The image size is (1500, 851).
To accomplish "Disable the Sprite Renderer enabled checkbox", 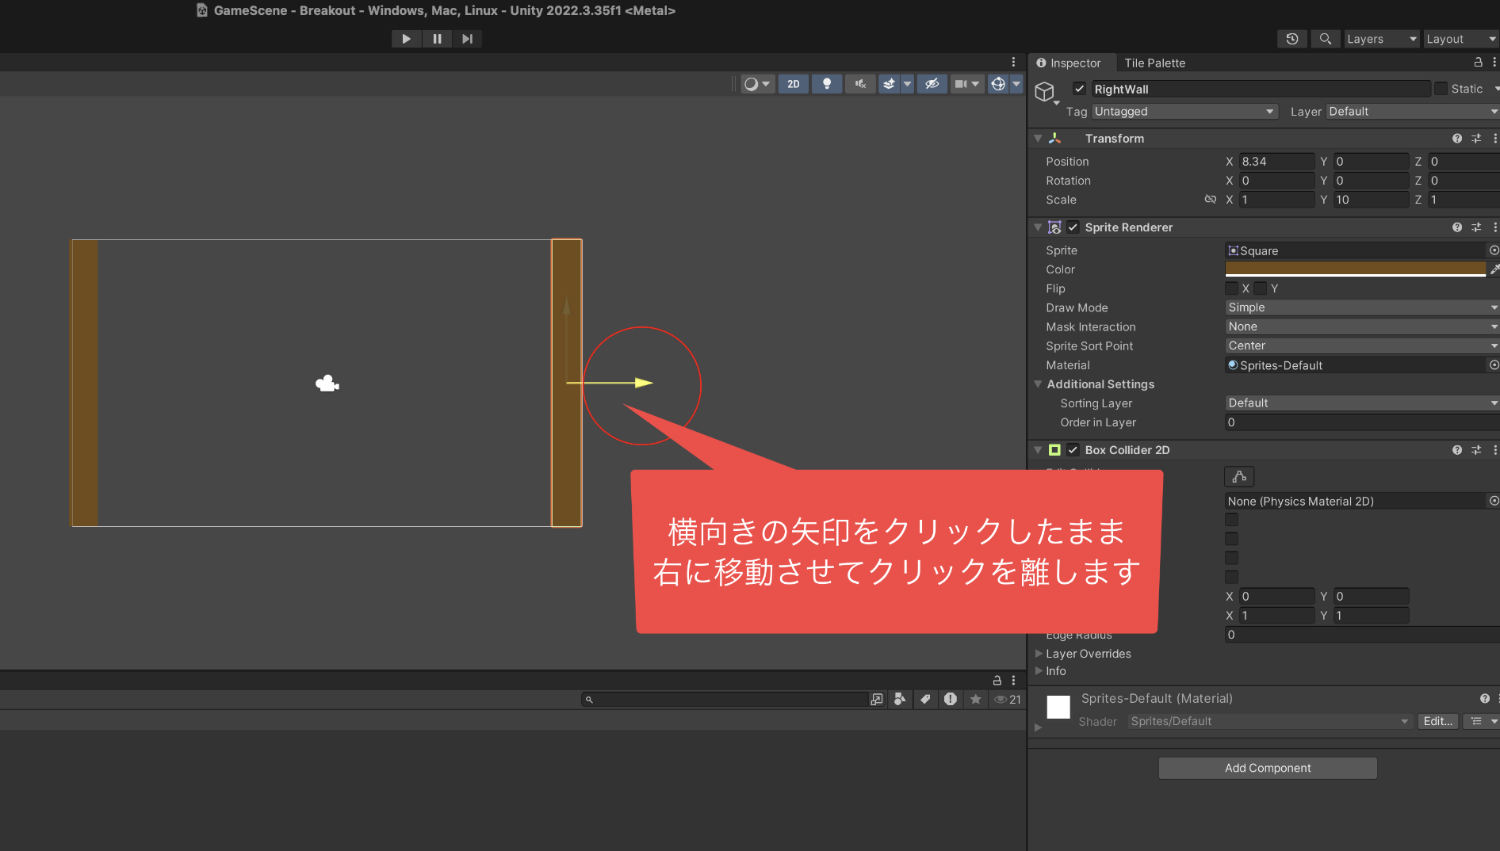I will pyautogui.click(x=1073, y=228).
